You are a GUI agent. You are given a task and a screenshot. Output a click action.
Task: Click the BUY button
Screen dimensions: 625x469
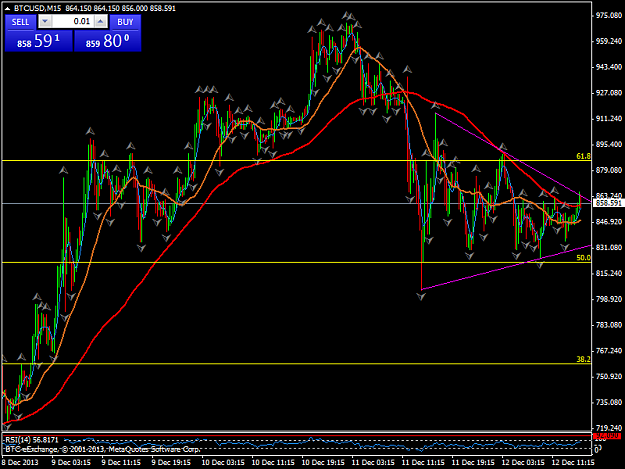(125, 22)
